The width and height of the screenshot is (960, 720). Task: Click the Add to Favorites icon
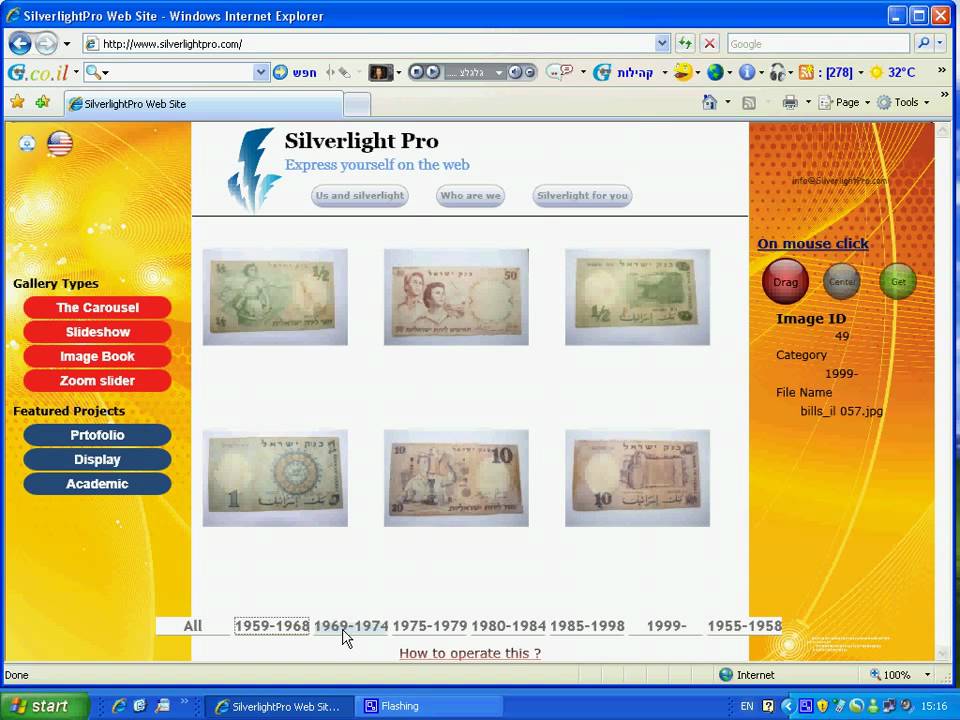click(x=42, y=102)
